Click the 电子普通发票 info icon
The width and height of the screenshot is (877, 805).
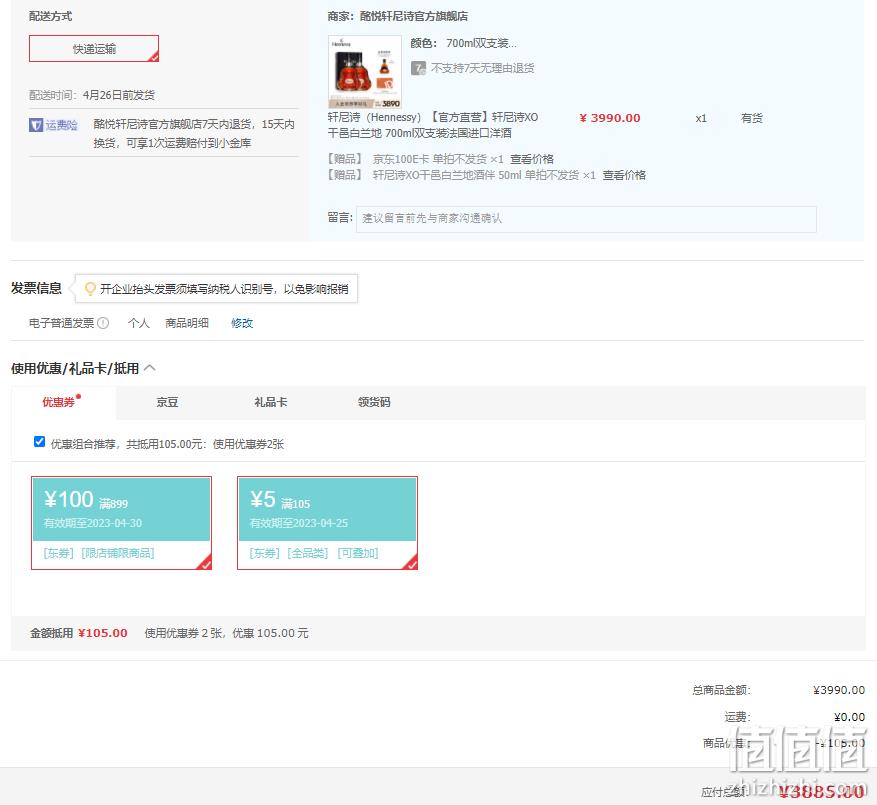[103, 323]
